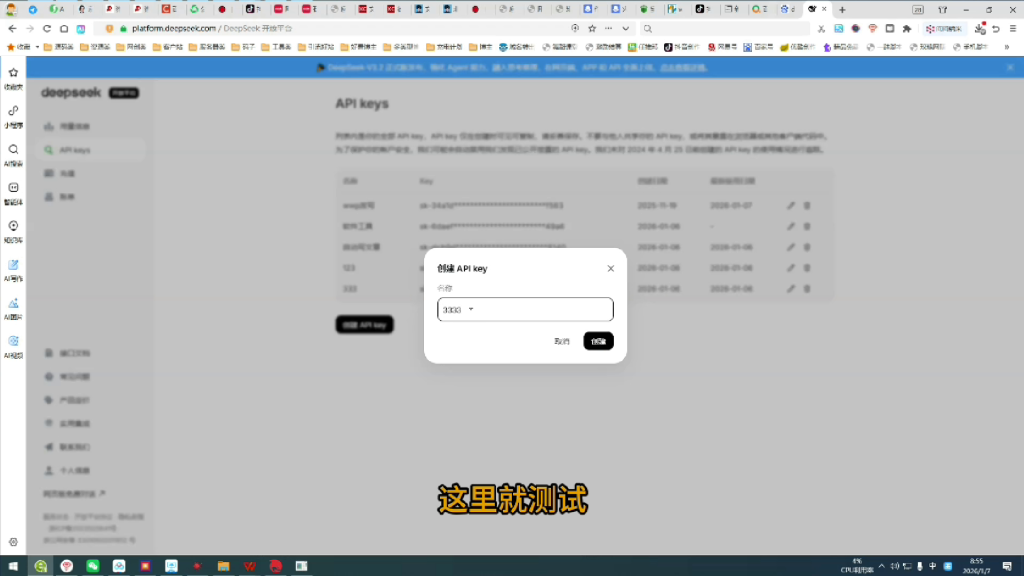The height and width of the screenshot is (576, 1024).
Task: Click 创建 to confirm the new API key
Action: 596,340
